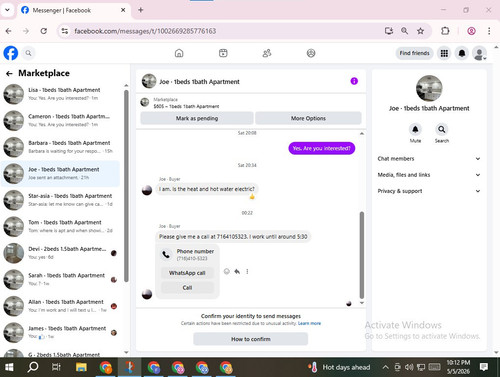Open the Hot days ahead weather widget
Viewport: 500px width, 377px height.
point(339,367)
